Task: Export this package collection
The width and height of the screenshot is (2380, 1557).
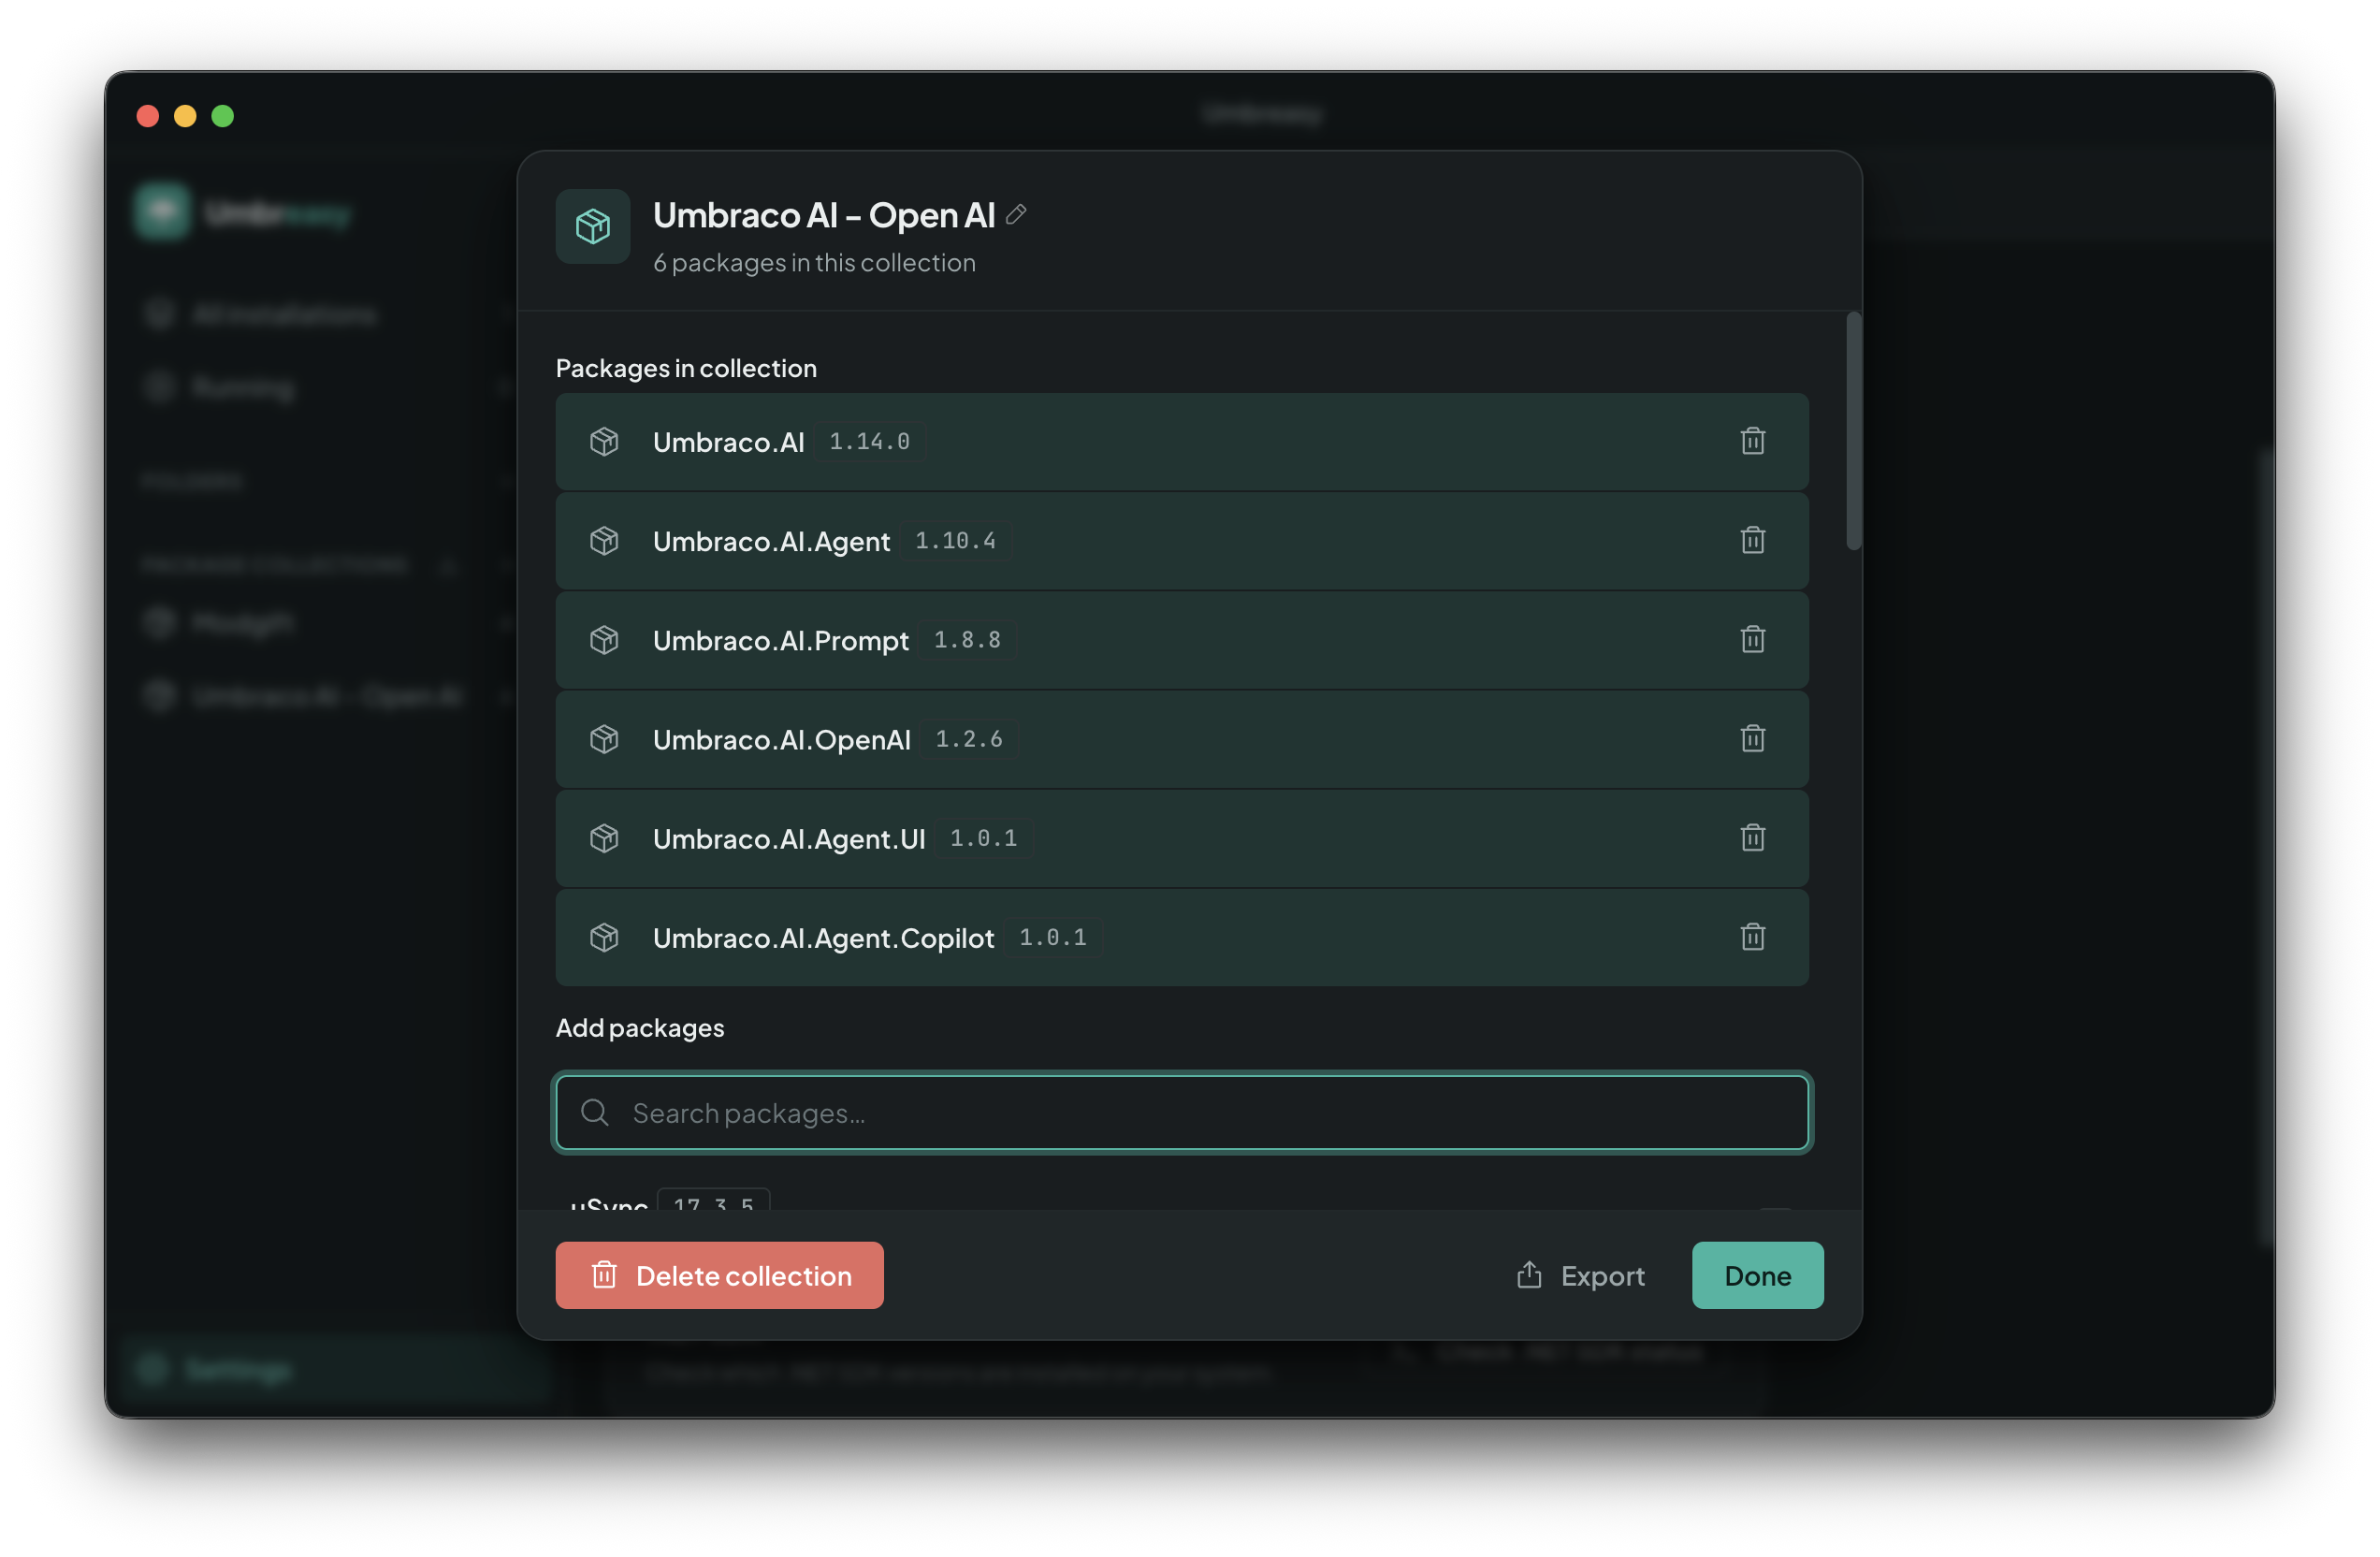Action: (1580, 1275)
